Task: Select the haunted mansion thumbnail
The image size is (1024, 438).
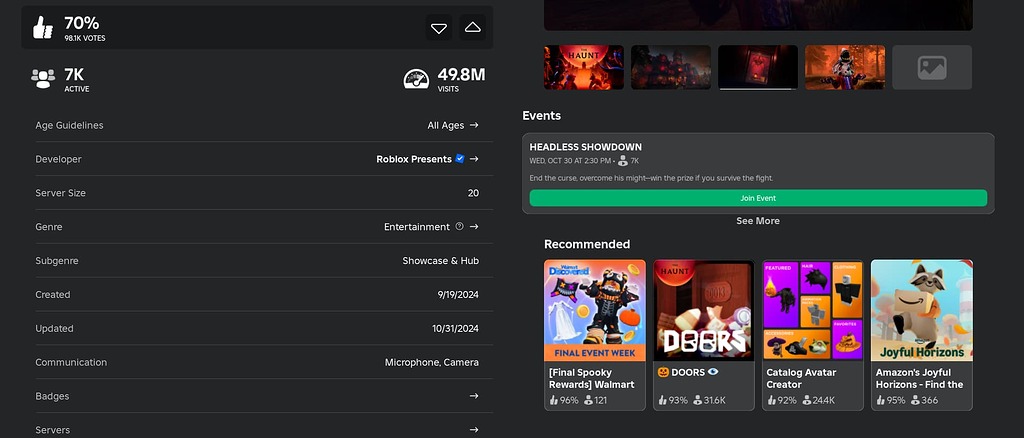Action: pyautogui.click(x=671, y=67)
